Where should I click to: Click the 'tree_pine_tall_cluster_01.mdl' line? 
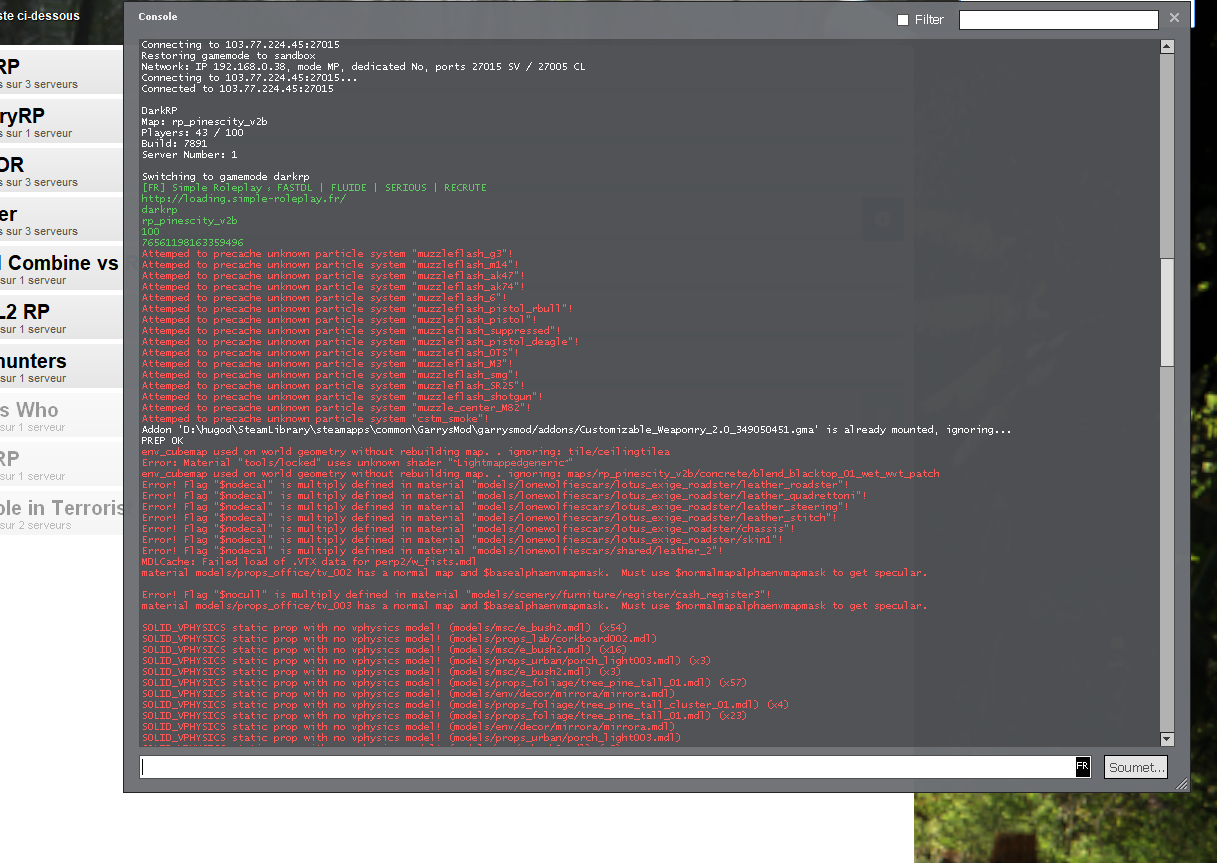(465, 705)
